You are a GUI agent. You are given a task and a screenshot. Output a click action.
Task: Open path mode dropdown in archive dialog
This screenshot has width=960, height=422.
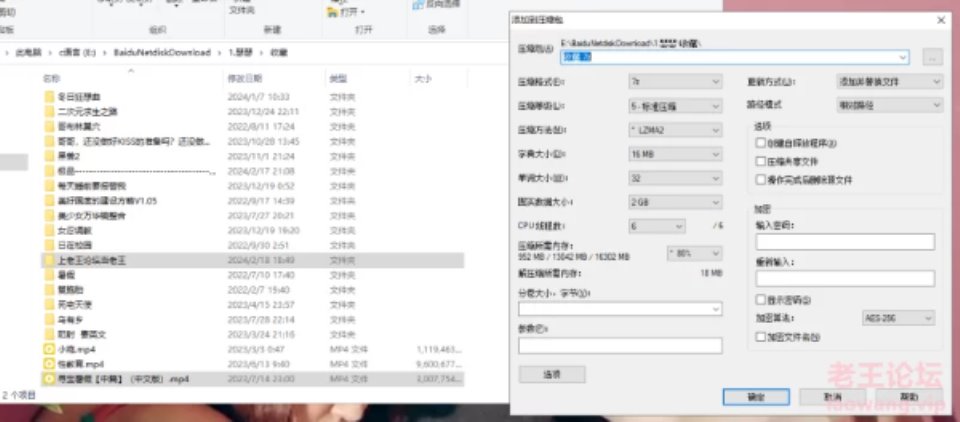(890, 105)
